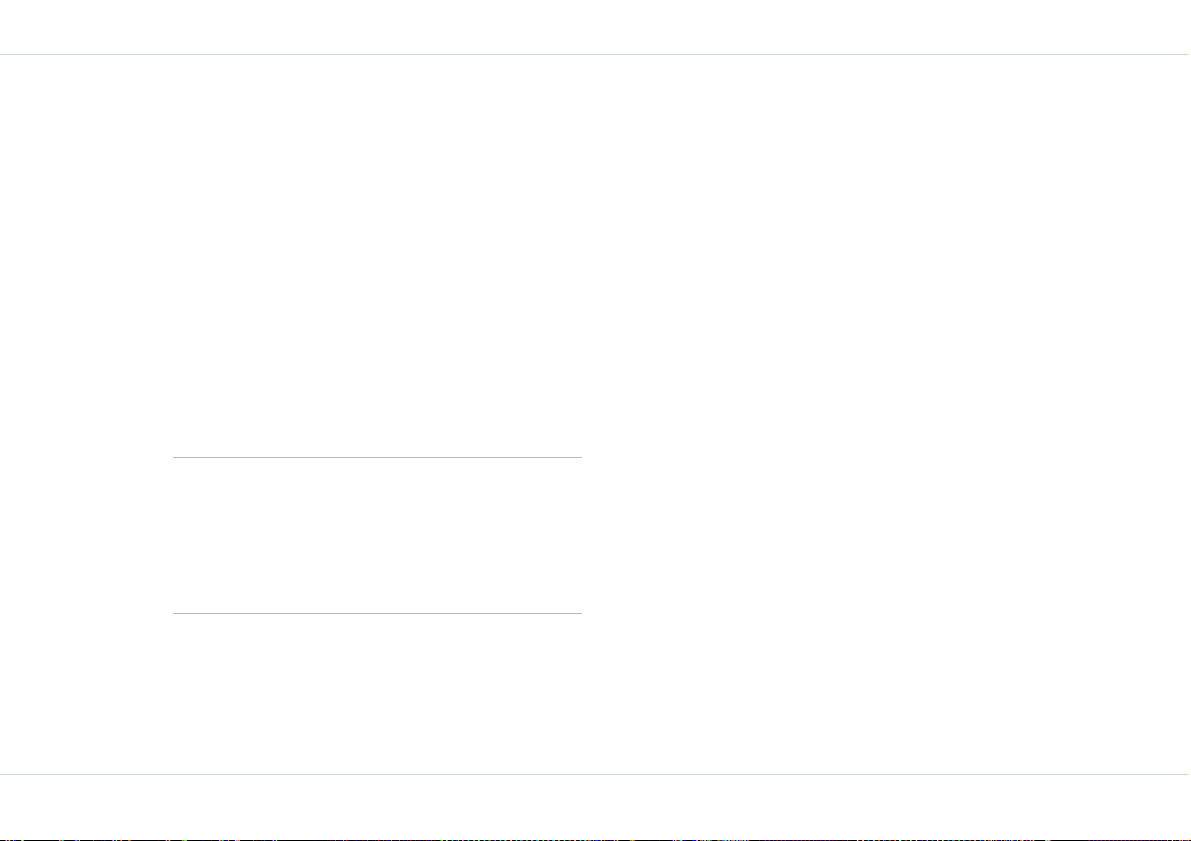
Task: Select the lower gray horizontal rule
Action: [377, 613]
